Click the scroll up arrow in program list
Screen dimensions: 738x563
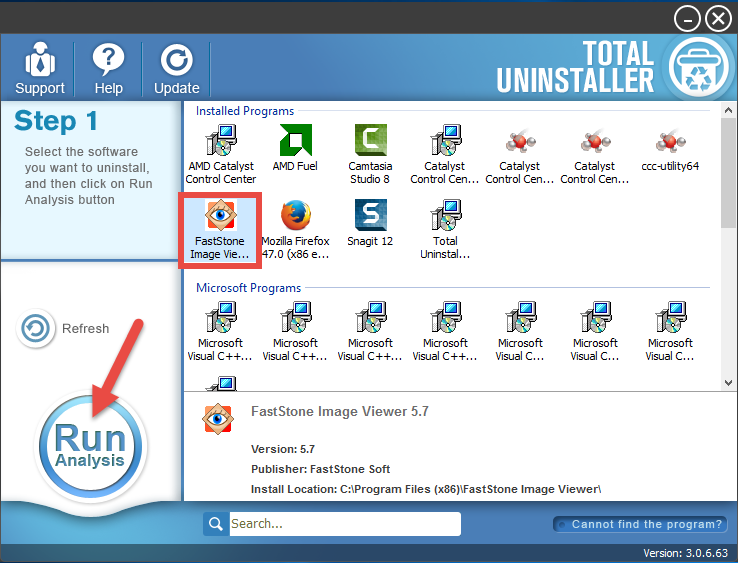728,110
